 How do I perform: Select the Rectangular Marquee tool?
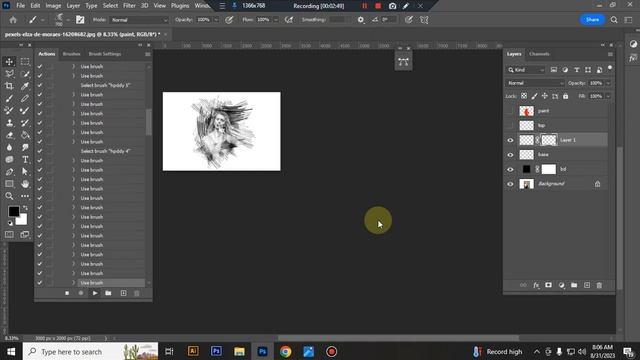pyautogui.click(x=25, y=62)
